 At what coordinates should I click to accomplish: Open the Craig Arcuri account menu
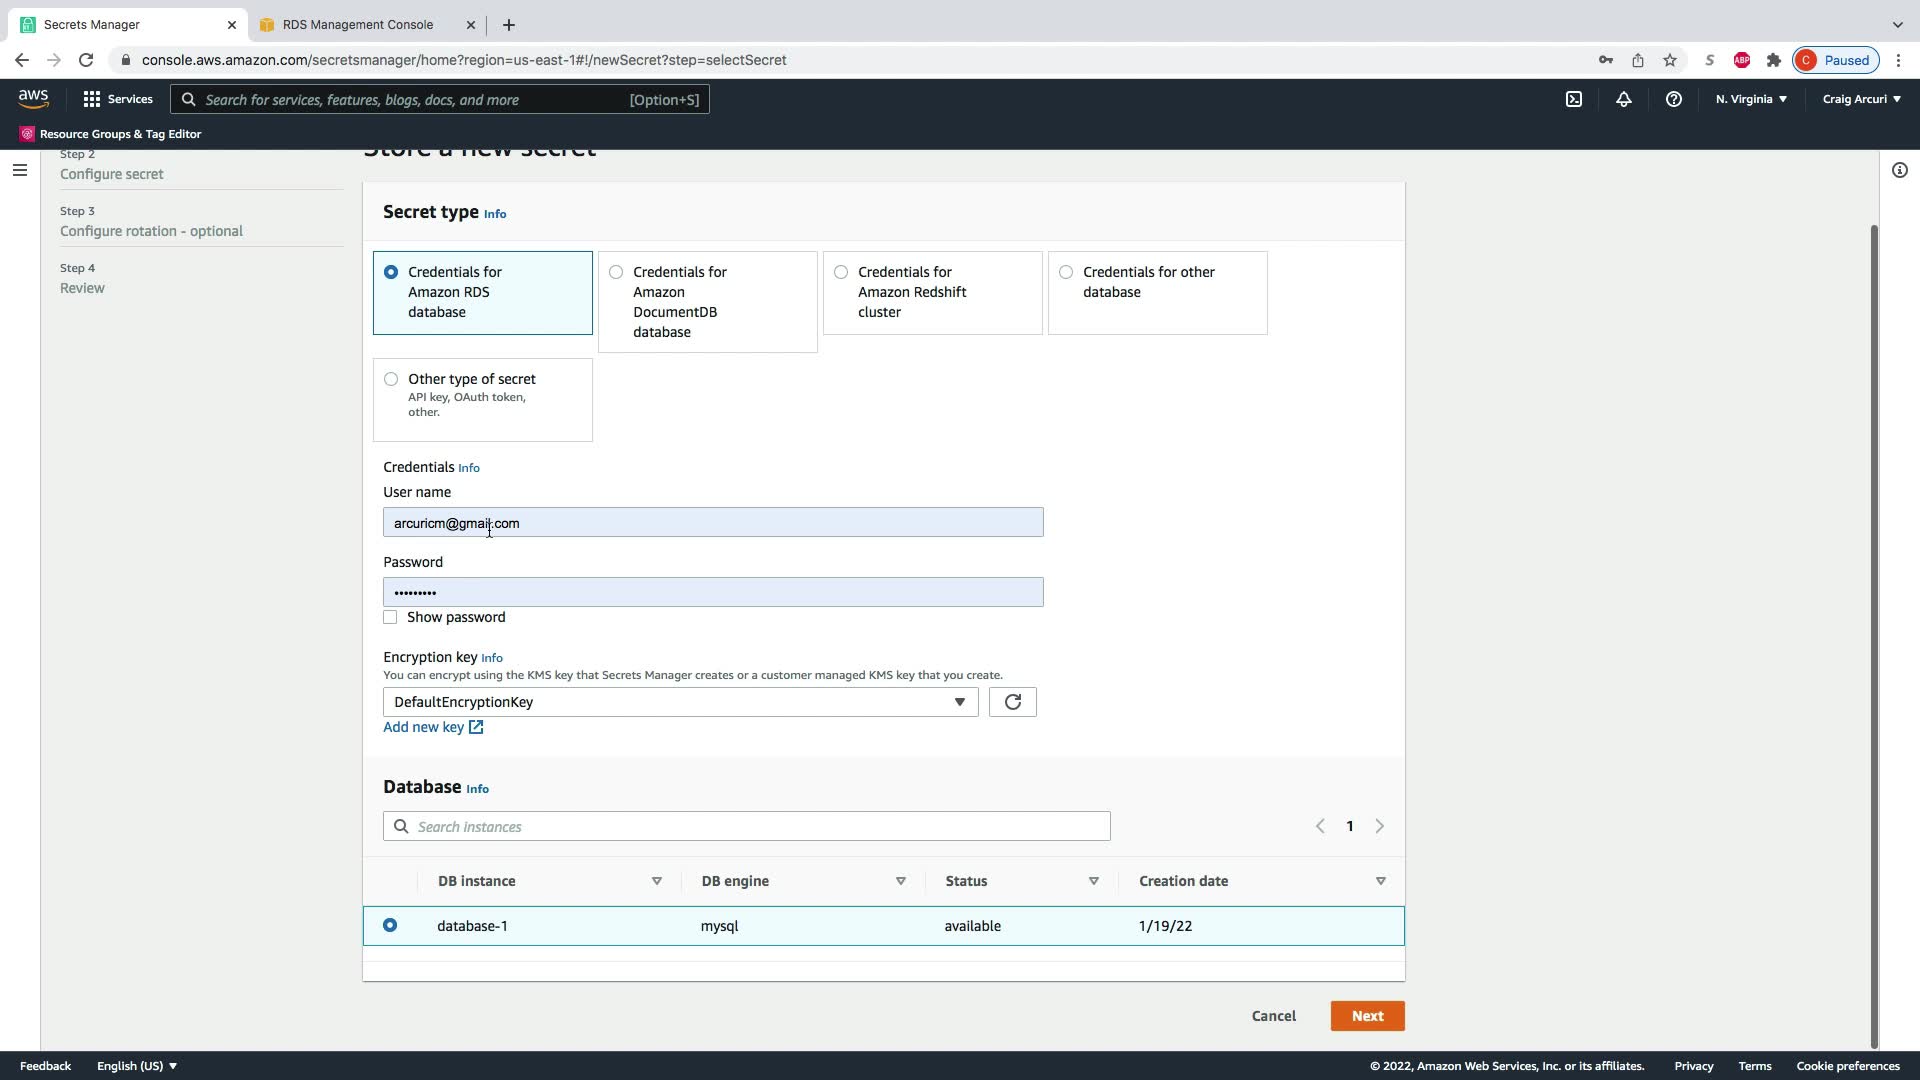click(x=1861, y=99)
